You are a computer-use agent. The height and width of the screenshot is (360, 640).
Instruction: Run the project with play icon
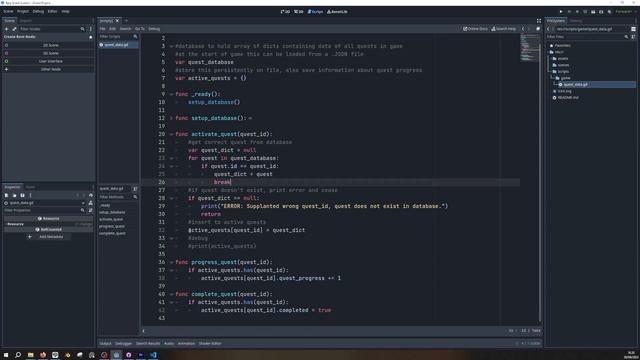[561, 12]
